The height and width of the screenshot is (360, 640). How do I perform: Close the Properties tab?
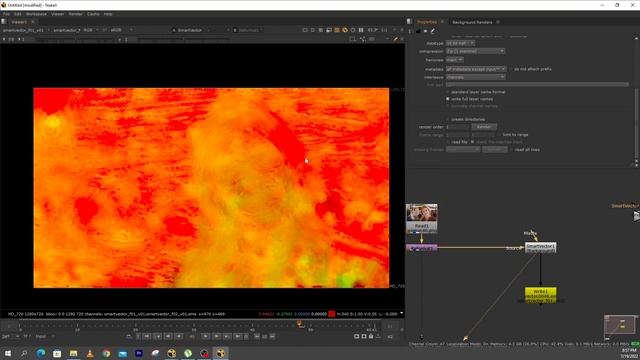(442, 22)
